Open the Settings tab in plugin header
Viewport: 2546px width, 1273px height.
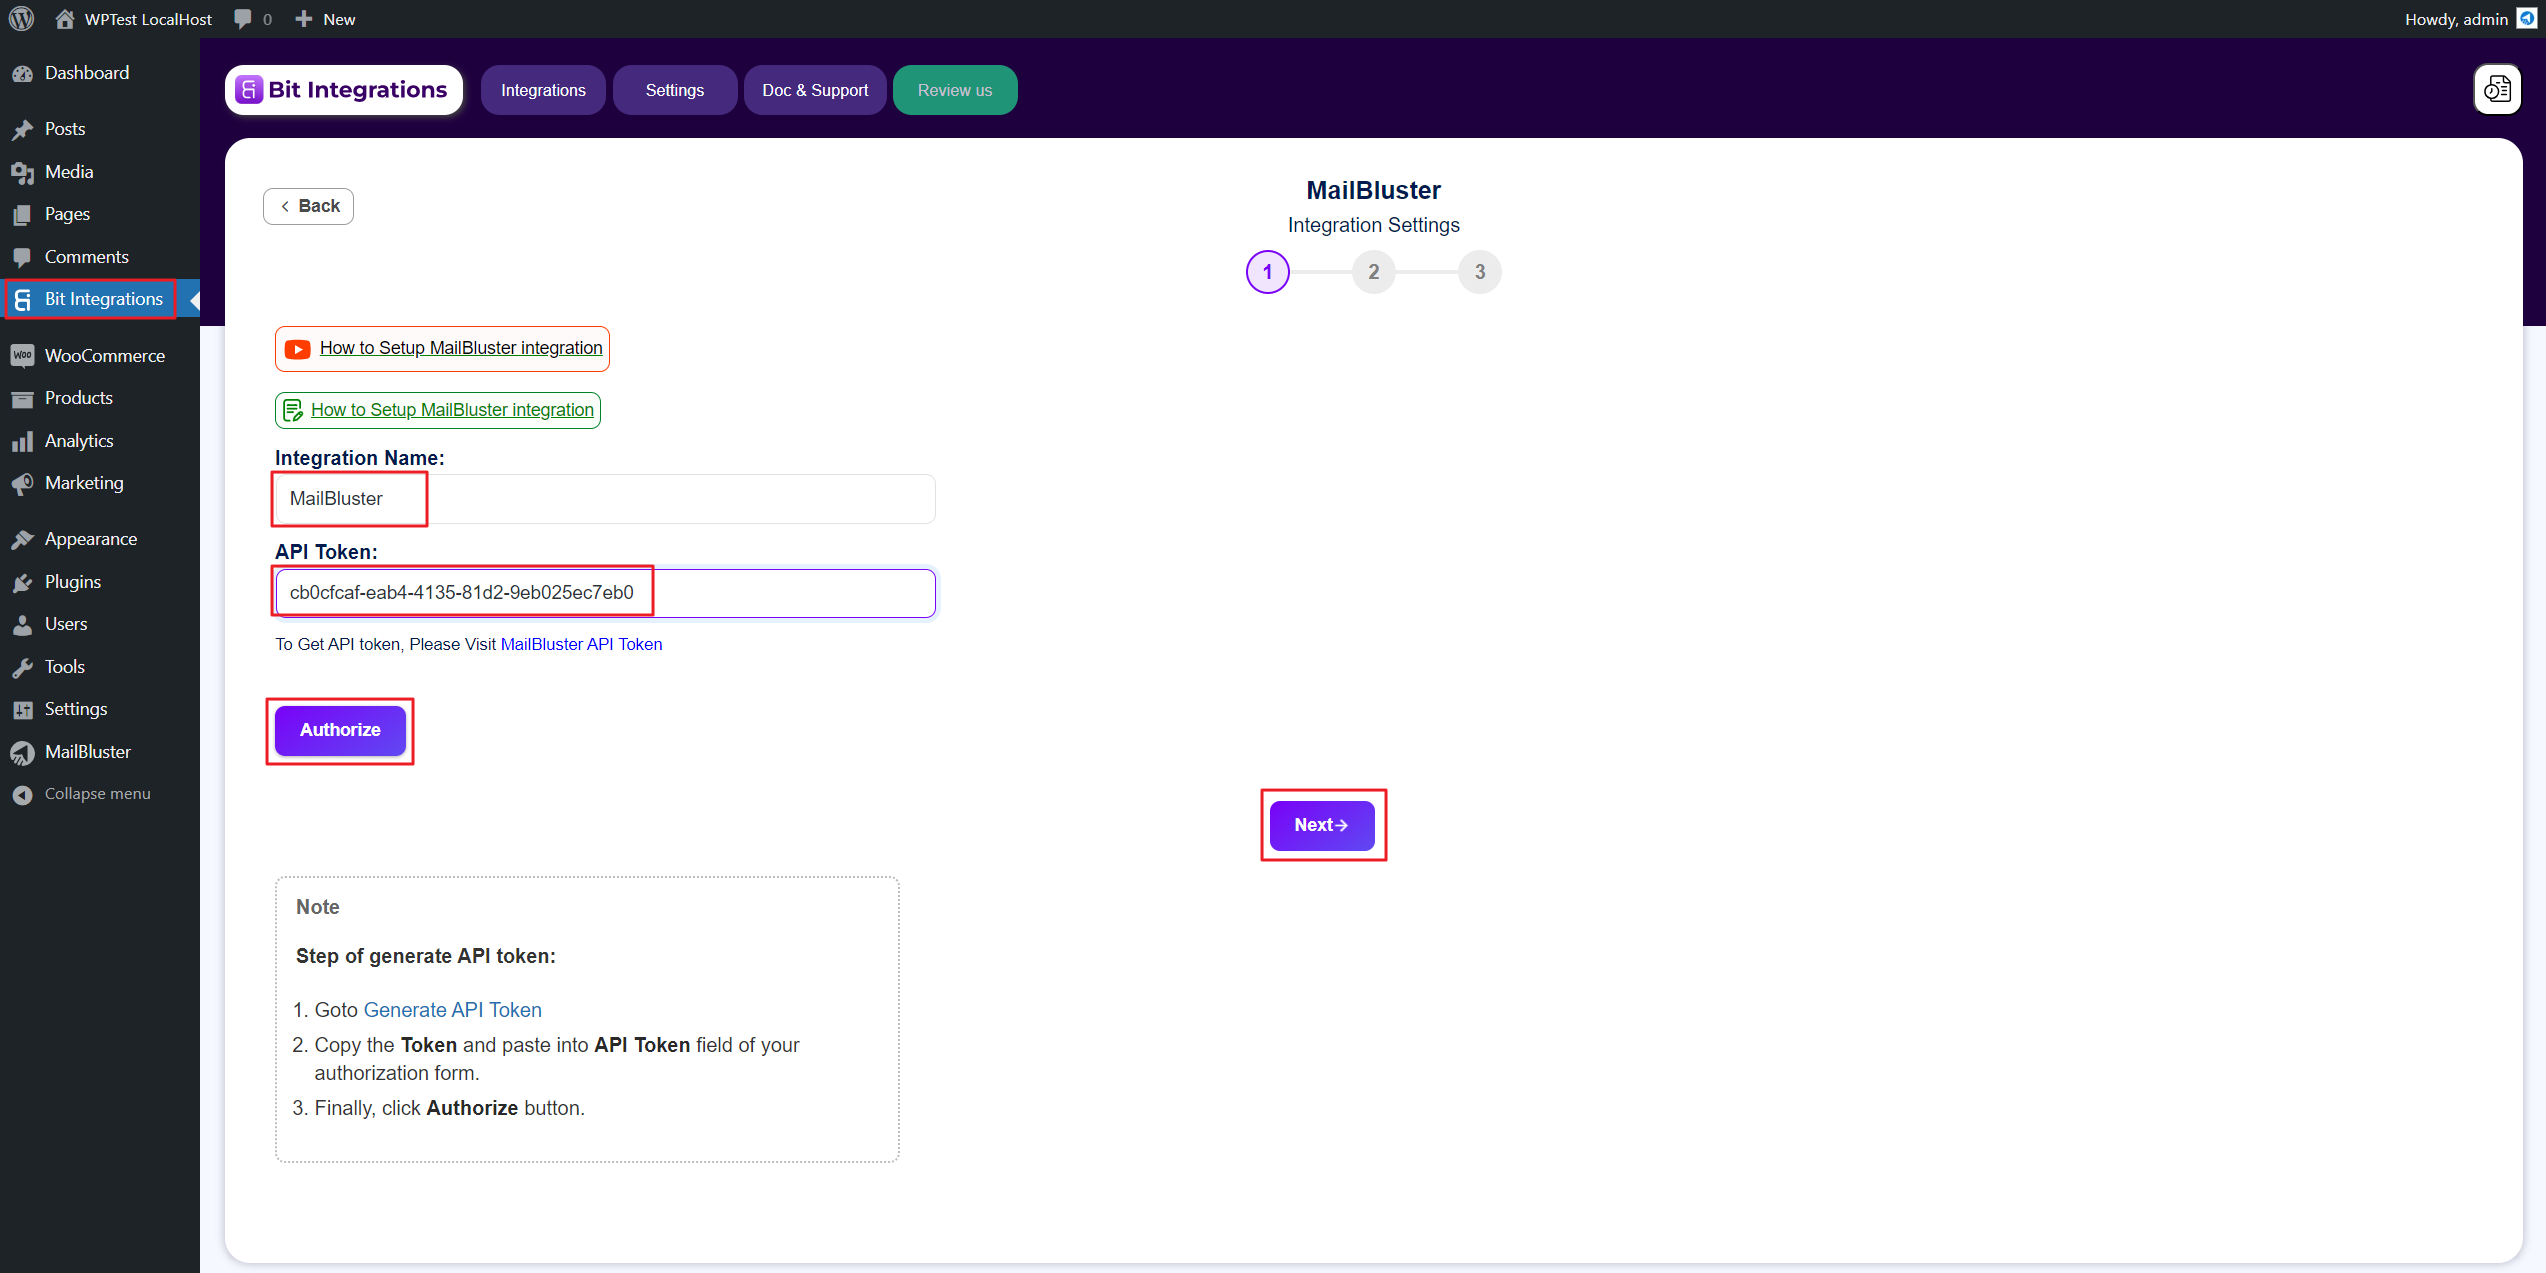point(674,90)
